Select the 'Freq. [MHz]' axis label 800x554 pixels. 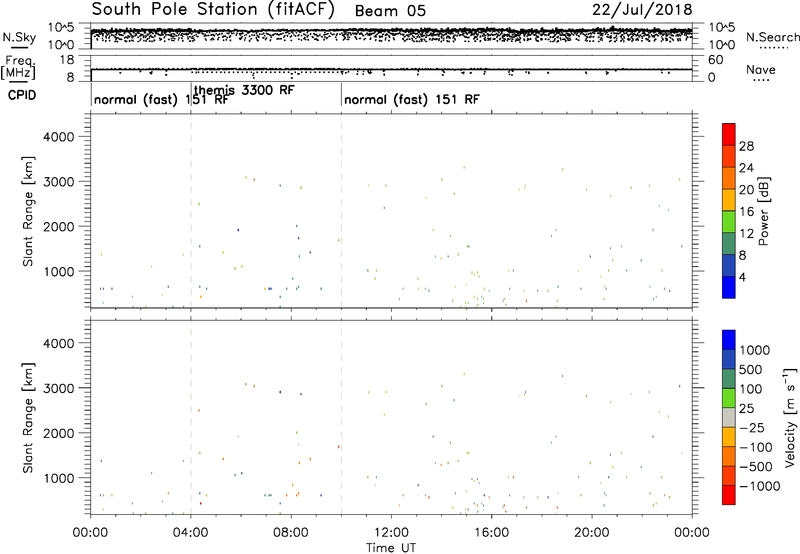(19, 67)
